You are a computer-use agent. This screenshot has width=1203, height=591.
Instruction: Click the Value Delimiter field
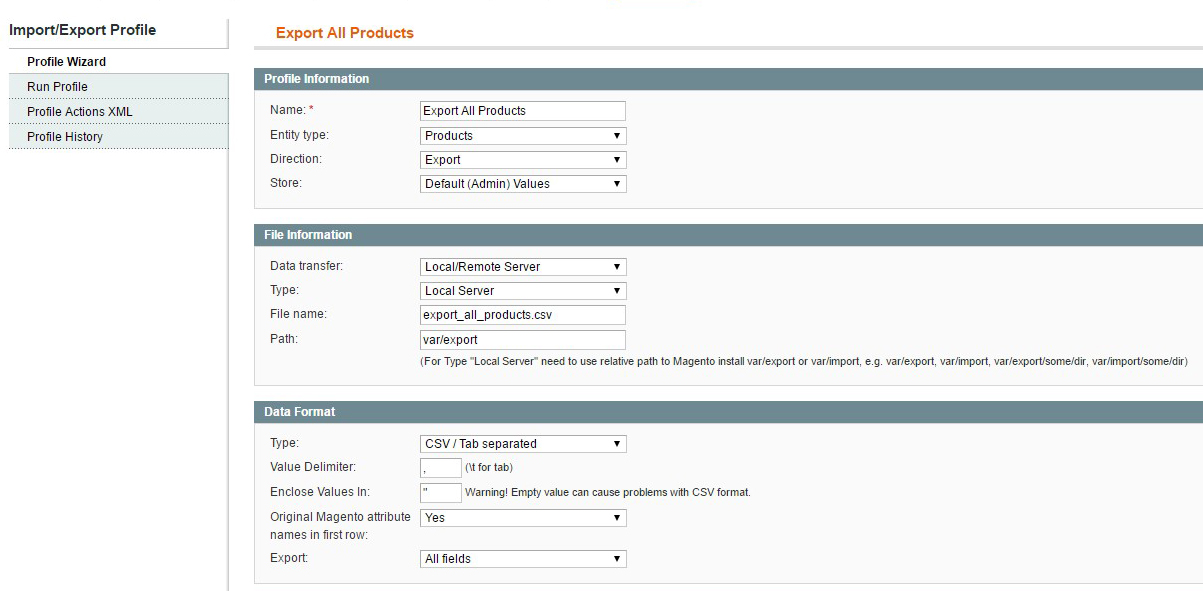click(441, 468)
